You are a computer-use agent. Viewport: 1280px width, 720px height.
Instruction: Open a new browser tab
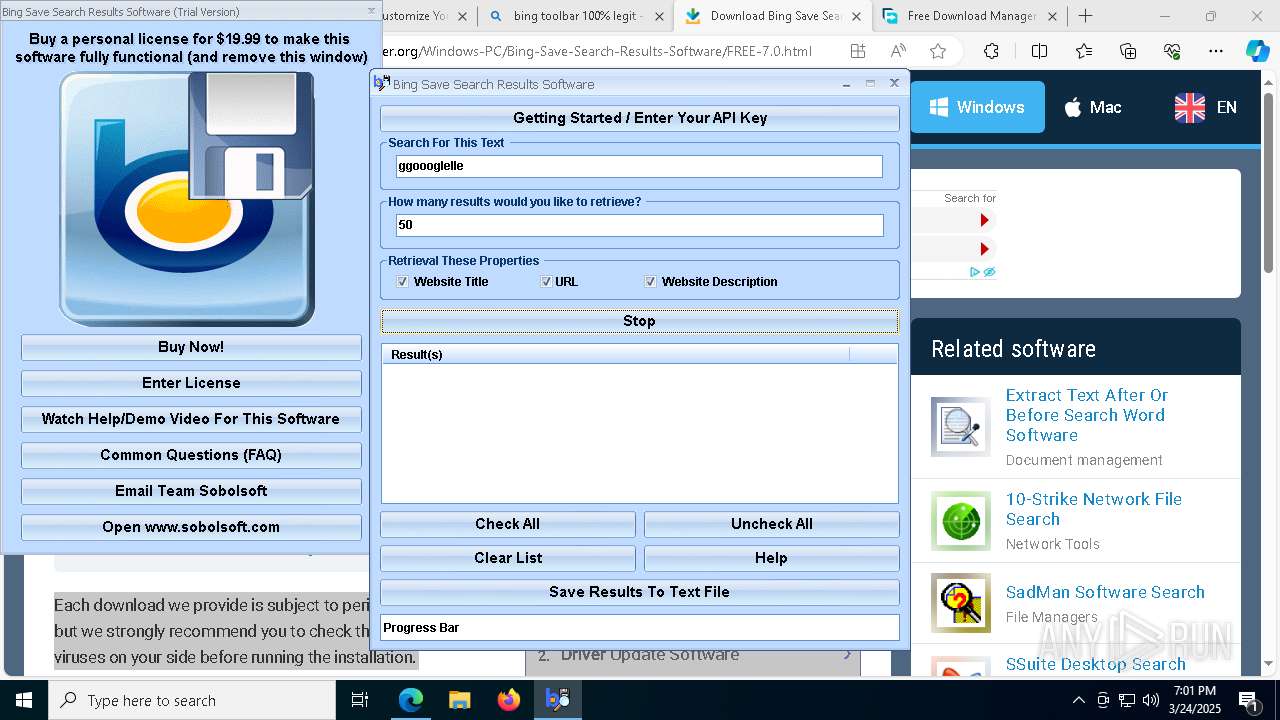(x=1085, y=16)
